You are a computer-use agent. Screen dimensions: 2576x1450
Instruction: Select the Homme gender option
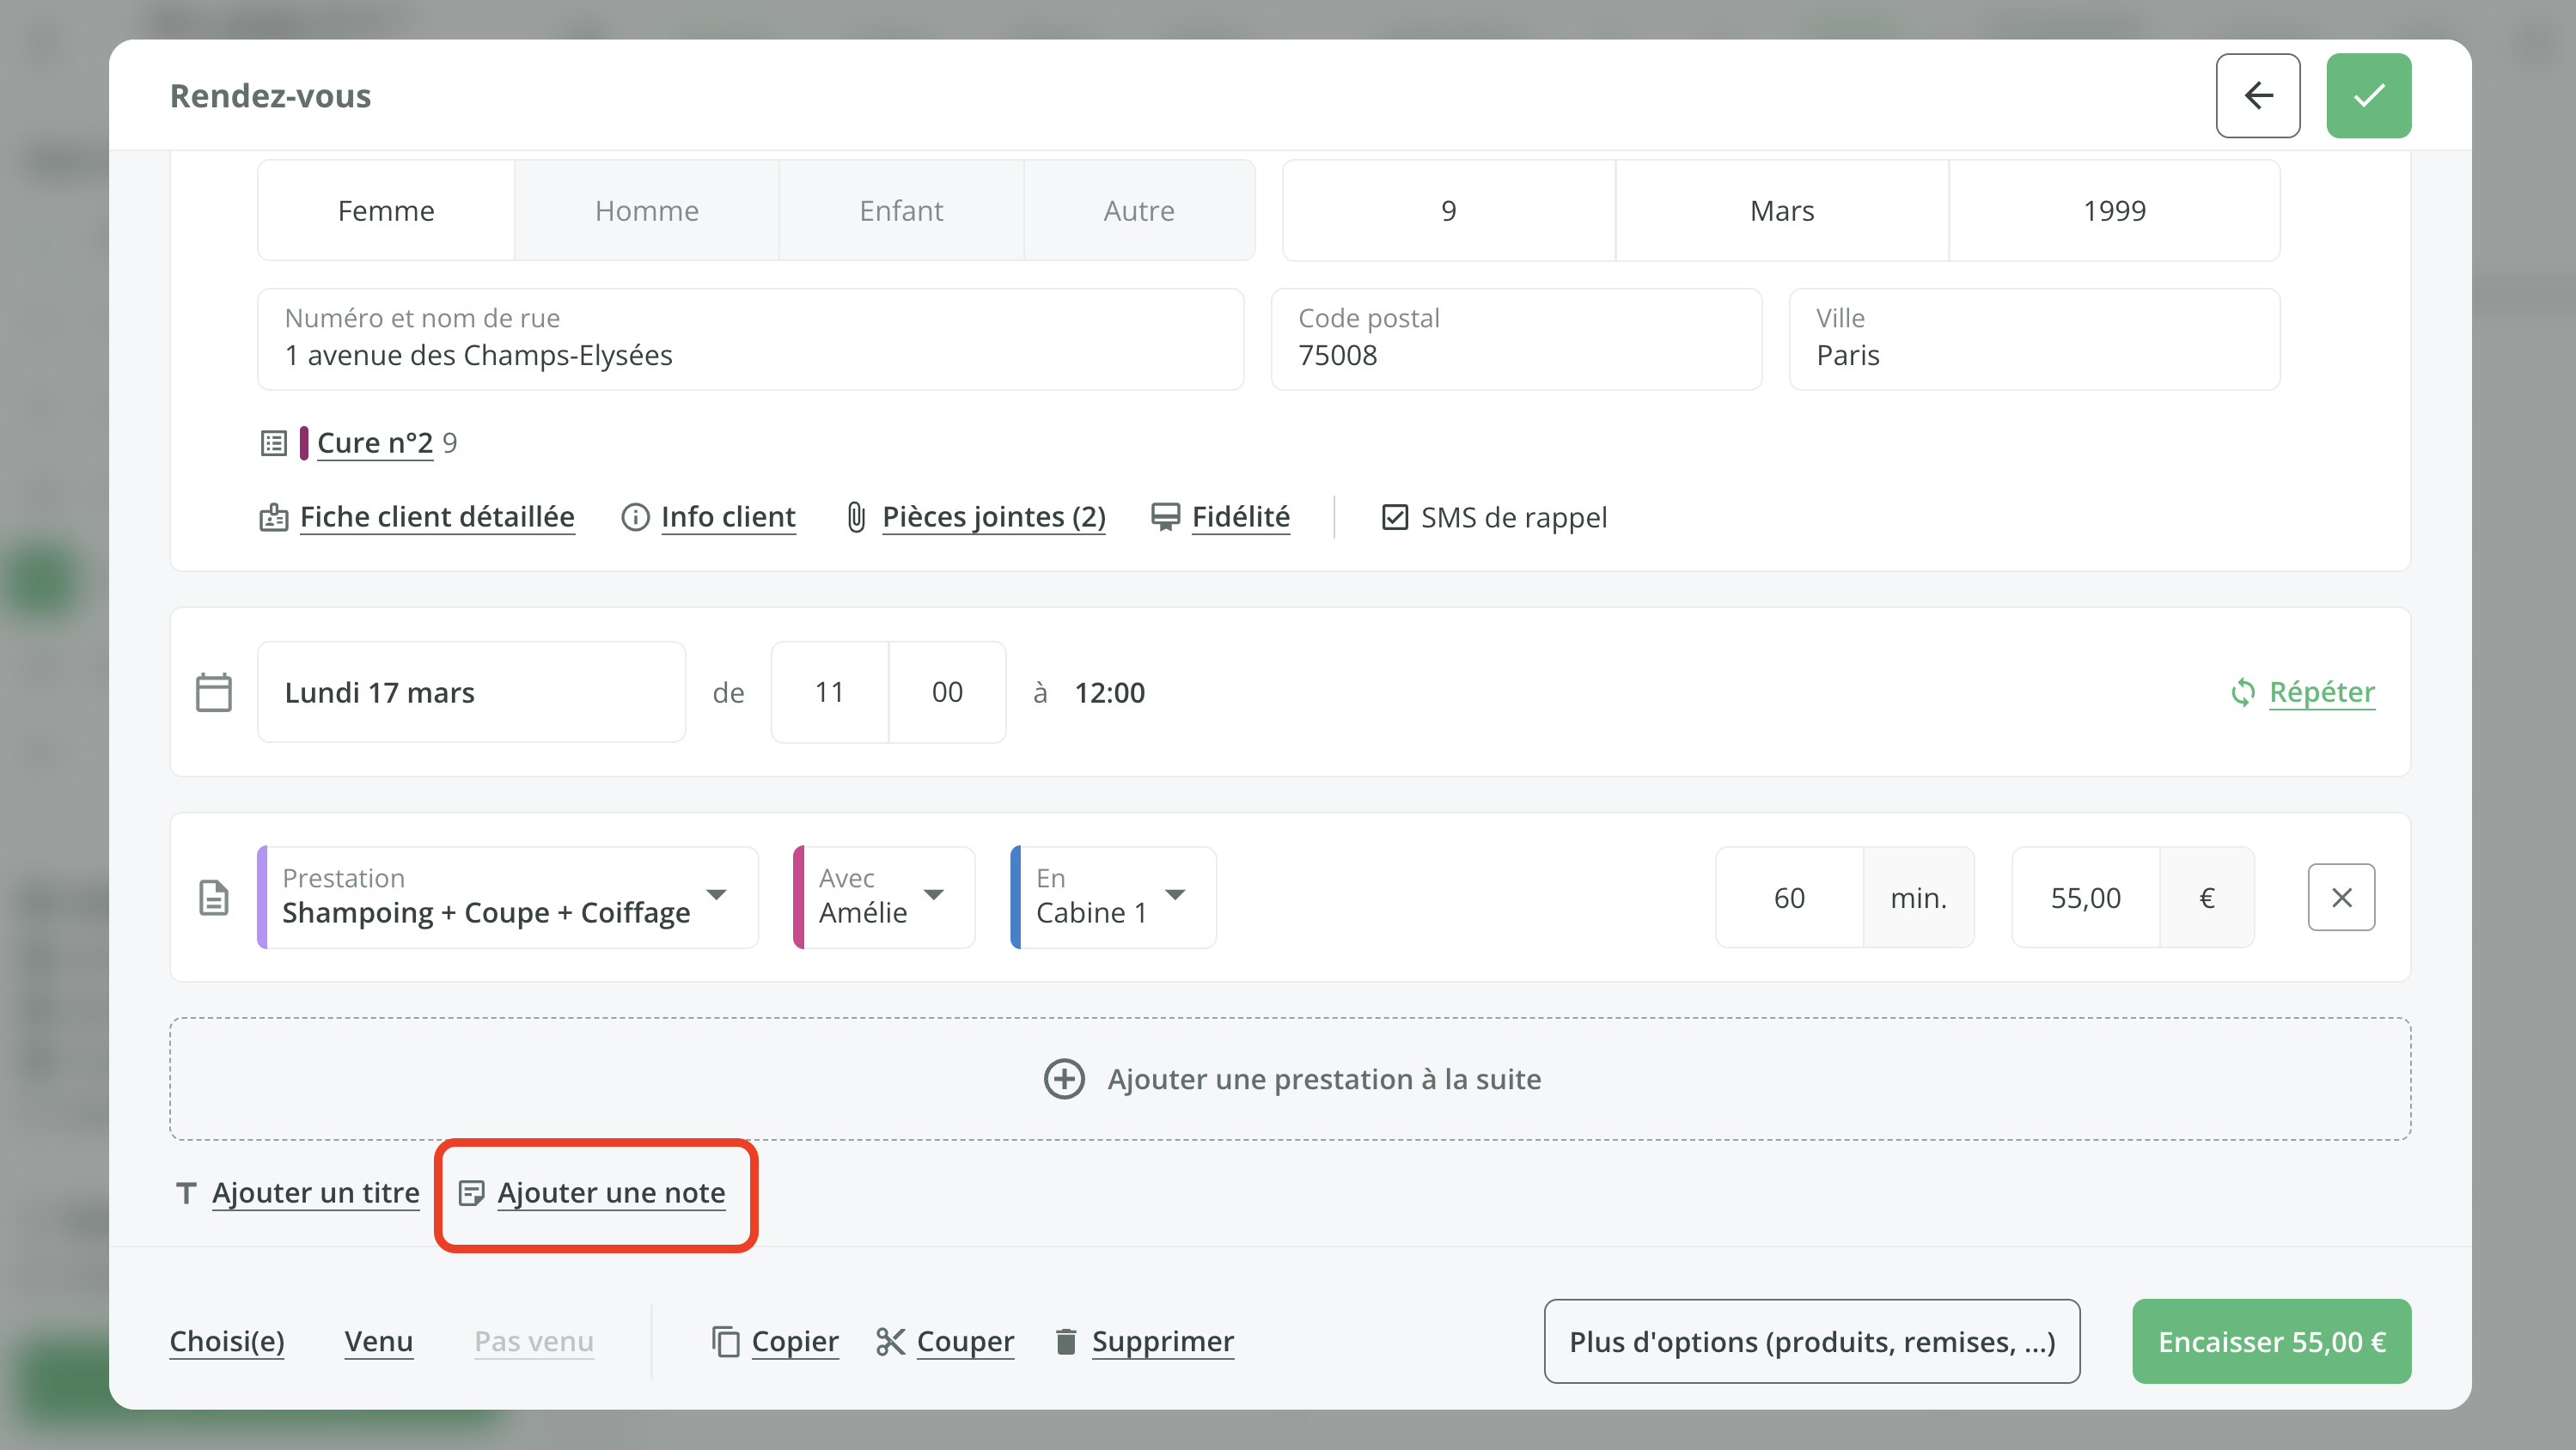click(x=646, y=210)
